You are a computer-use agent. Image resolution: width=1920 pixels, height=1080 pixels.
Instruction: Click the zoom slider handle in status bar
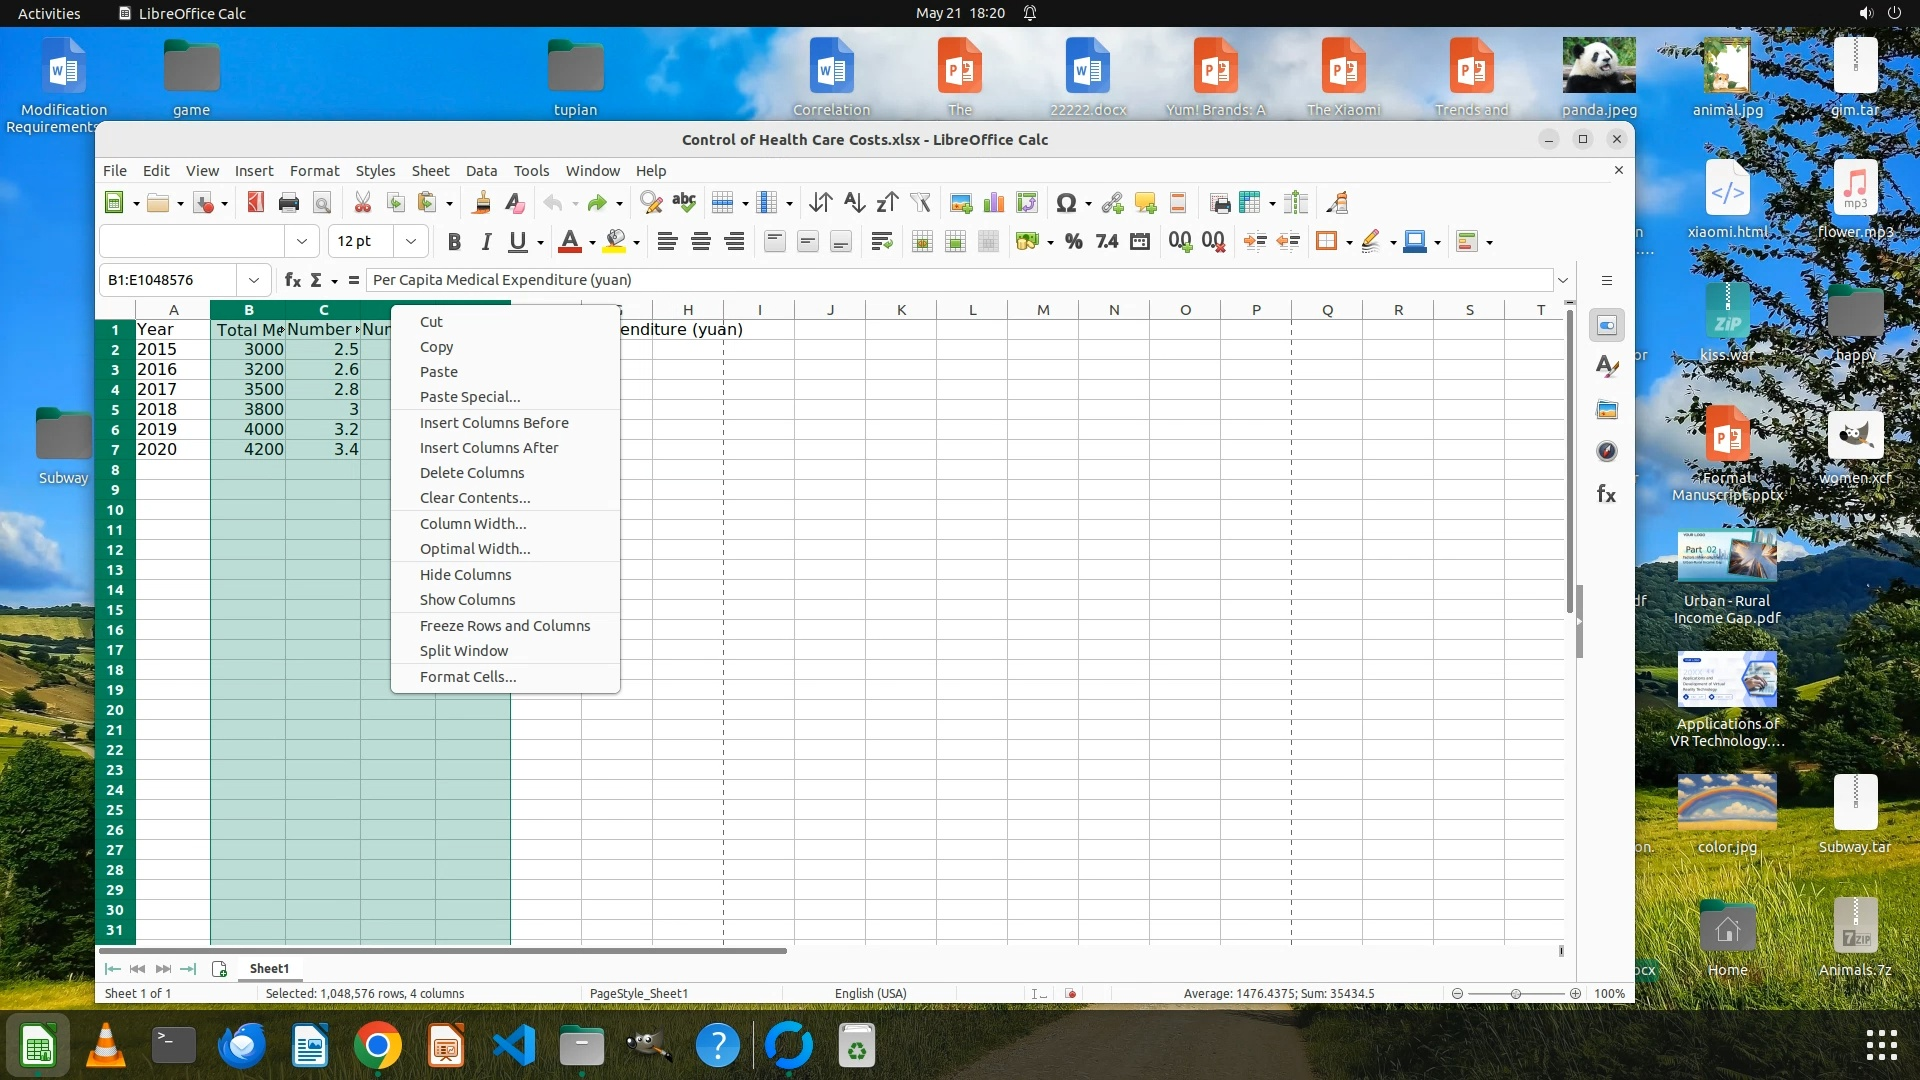(x=1516, y=994)
